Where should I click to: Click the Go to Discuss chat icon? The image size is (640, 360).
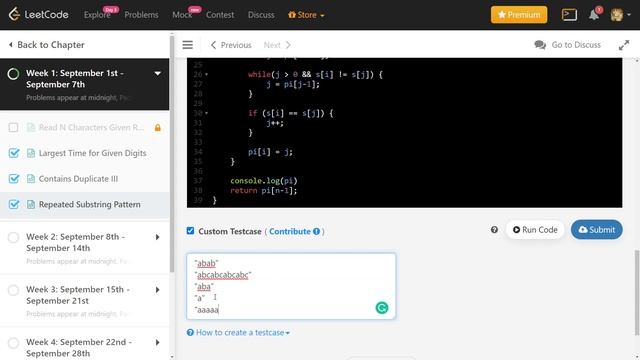pos(540,45)
